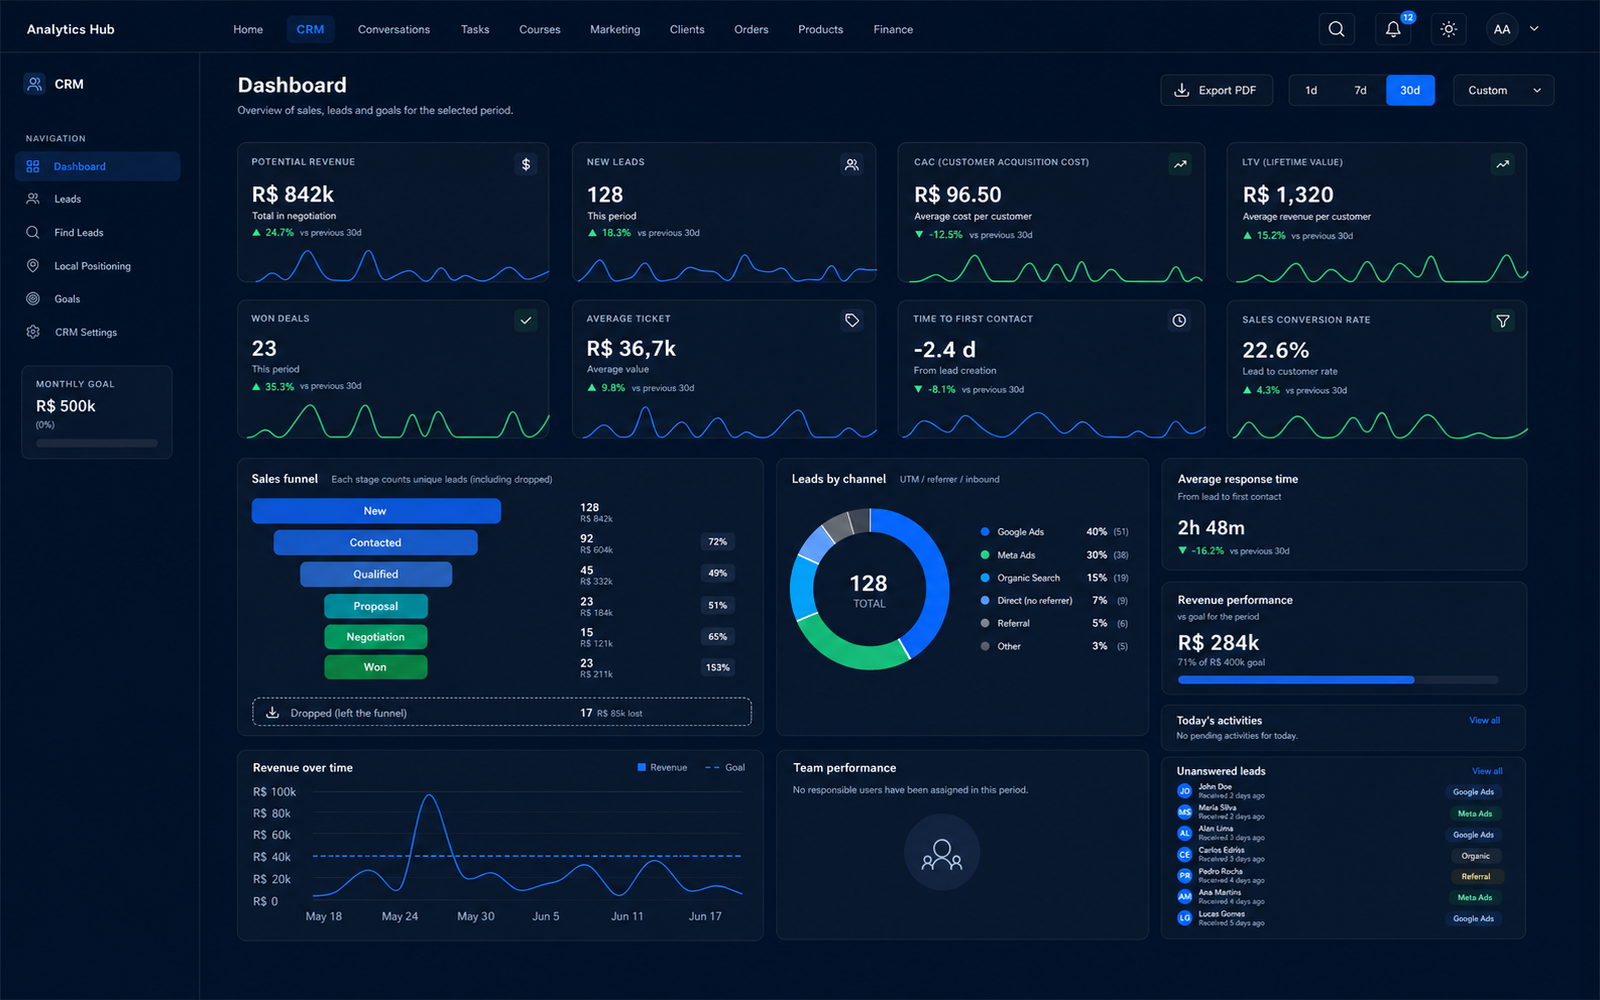Select the 1d period toggle
Screen dimensions: 1600x1000
(1311, 90)
